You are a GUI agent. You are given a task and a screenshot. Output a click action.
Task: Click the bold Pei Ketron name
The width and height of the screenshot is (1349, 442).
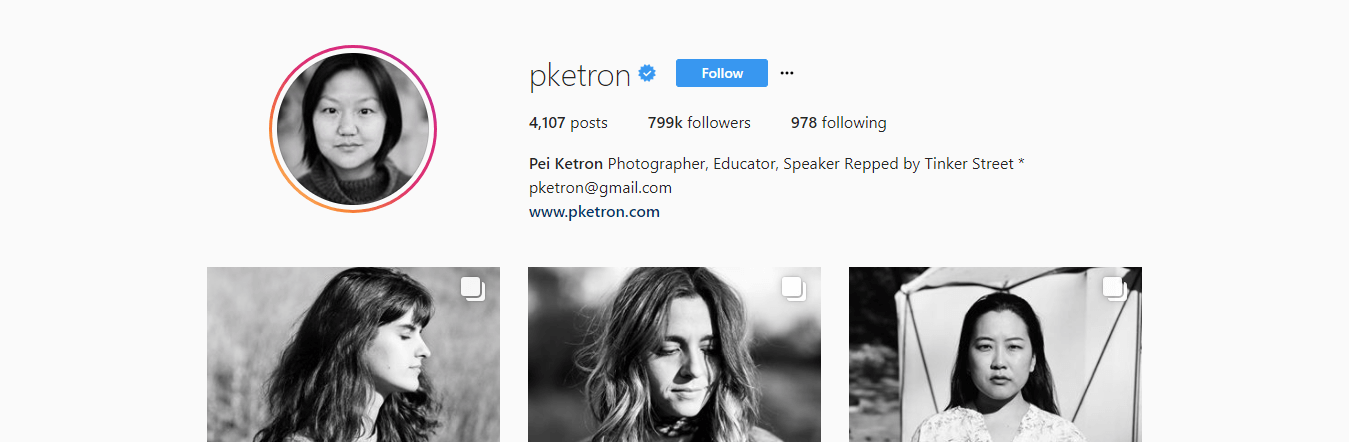(566, 164)
